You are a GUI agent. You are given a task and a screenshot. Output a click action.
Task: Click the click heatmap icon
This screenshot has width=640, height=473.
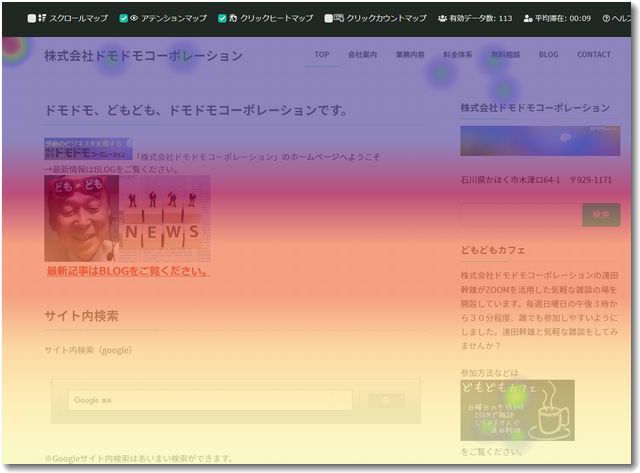(x=233, y=18)
